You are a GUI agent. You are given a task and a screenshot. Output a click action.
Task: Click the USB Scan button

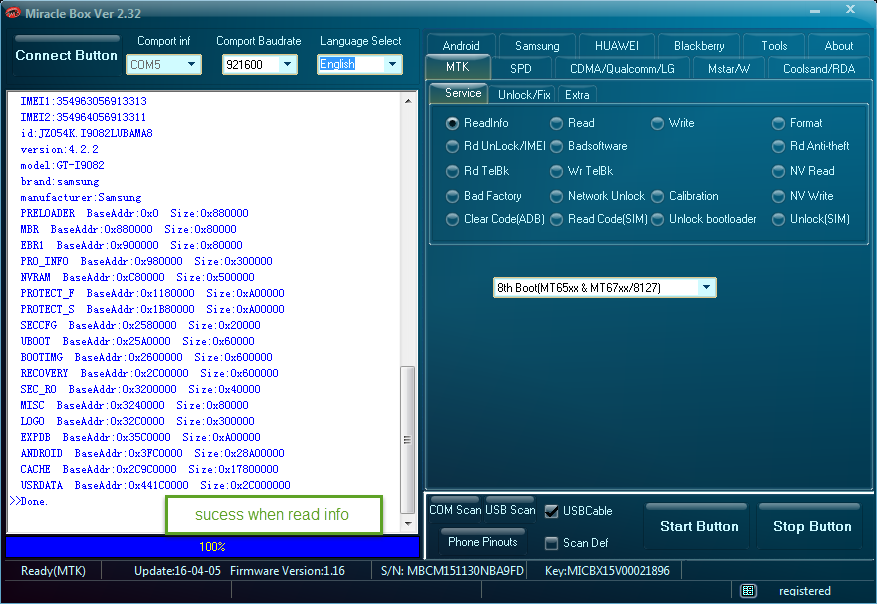(x=510, y=509)
